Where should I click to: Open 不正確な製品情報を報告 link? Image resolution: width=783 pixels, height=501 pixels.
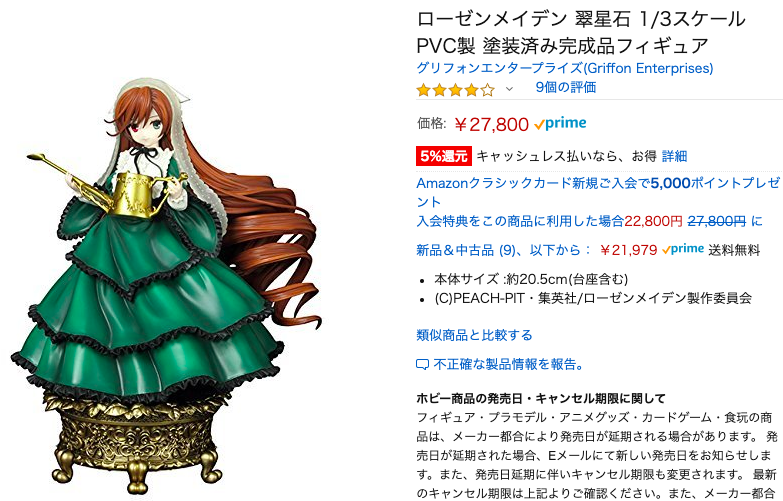[x=508, y=364]
